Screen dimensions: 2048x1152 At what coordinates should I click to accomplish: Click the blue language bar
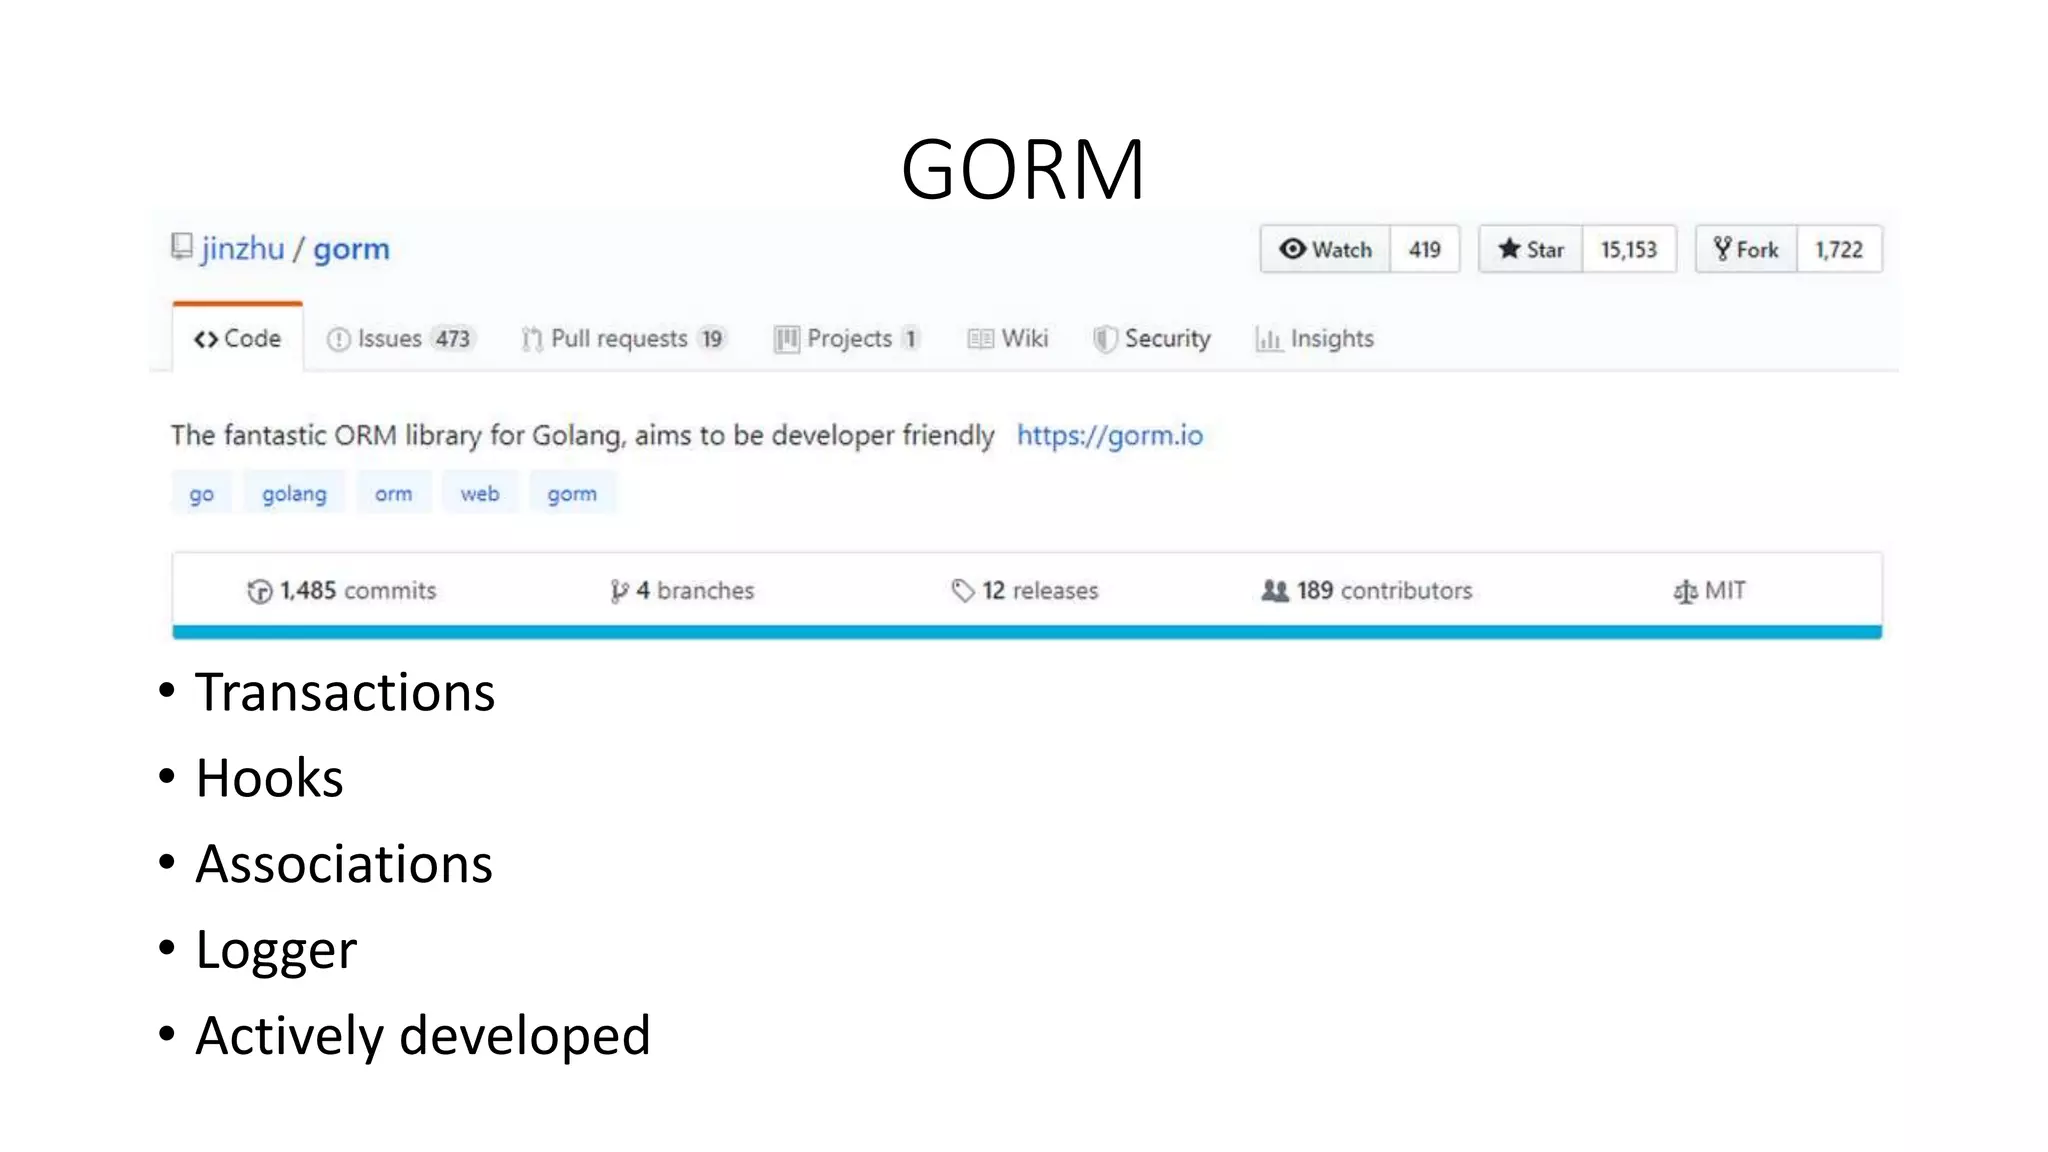click(1027, 632)
